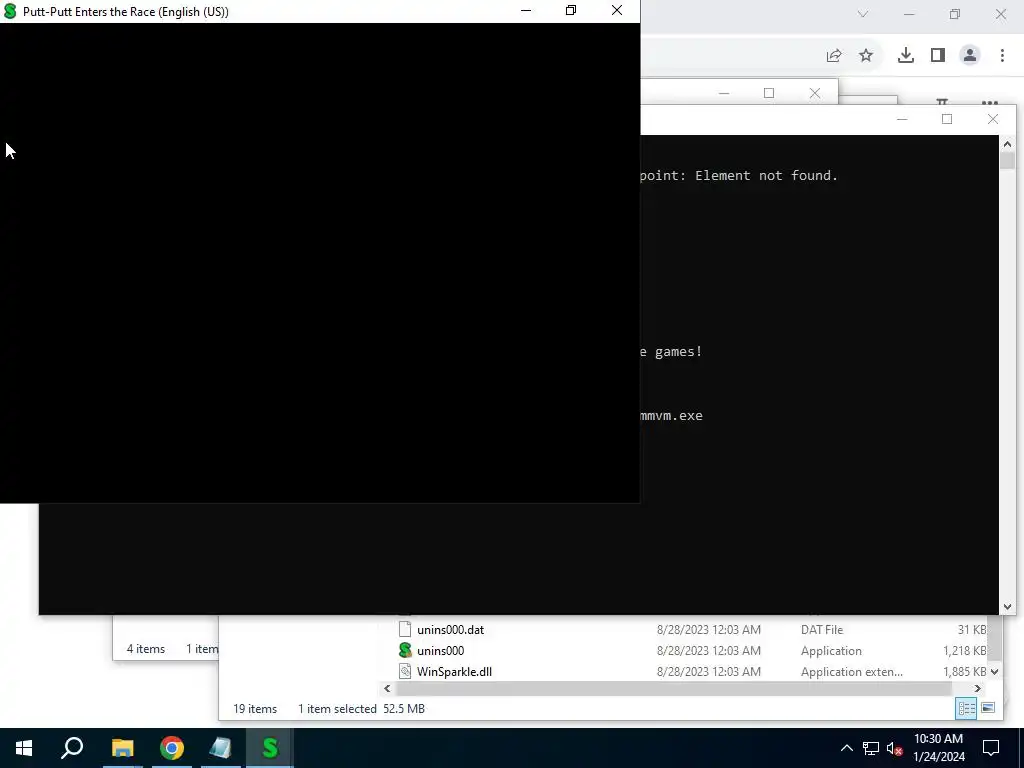Select the WinSparkle.dll file
Screen dimensions: 1024x768
455,671
